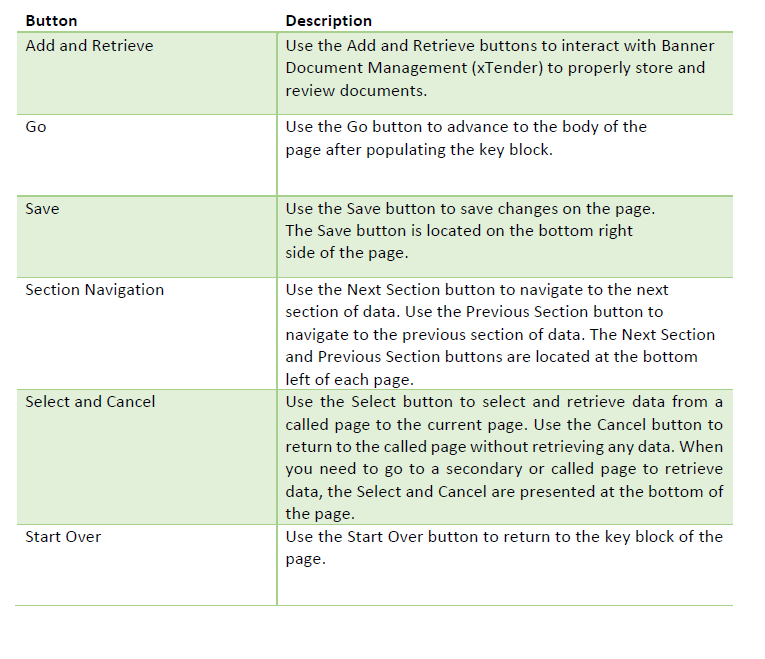This screenshot has width=765, height=659.
Task: Click the "Section Navigation" row label
Action: 94,290
